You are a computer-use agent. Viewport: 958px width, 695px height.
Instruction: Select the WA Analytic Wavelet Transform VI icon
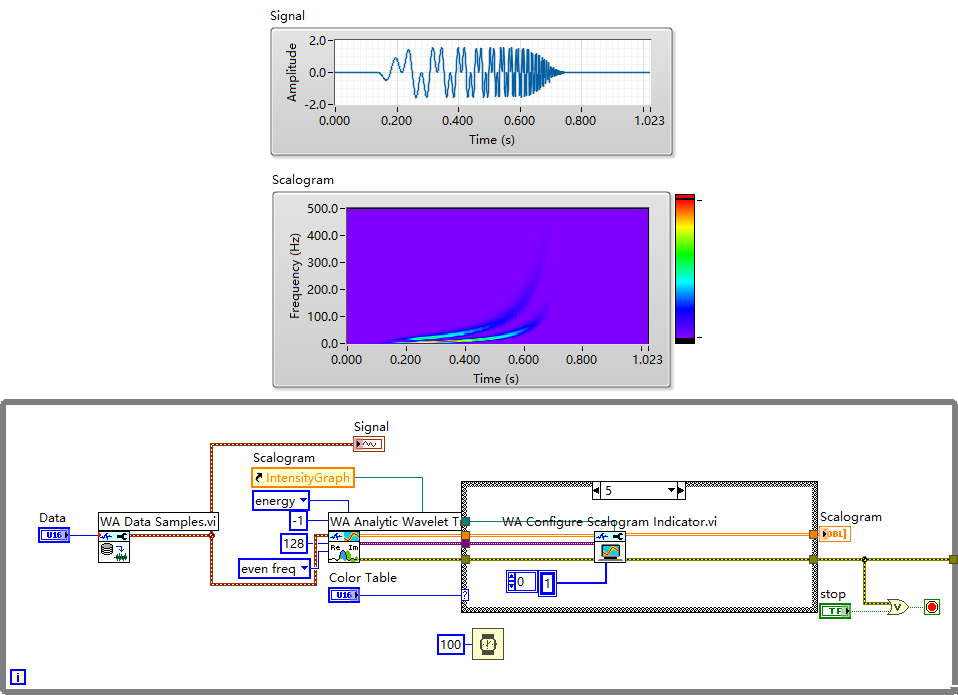(344, 547)
